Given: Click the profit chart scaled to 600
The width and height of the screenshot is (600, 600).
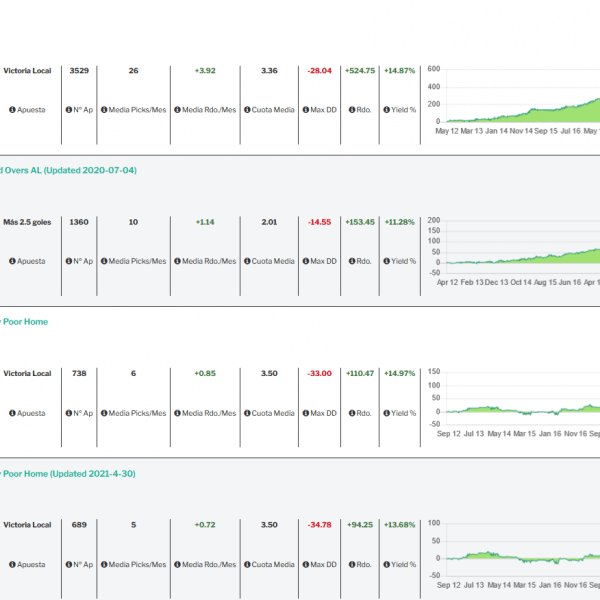Looking at the screenshot, I should pos(513,100).
